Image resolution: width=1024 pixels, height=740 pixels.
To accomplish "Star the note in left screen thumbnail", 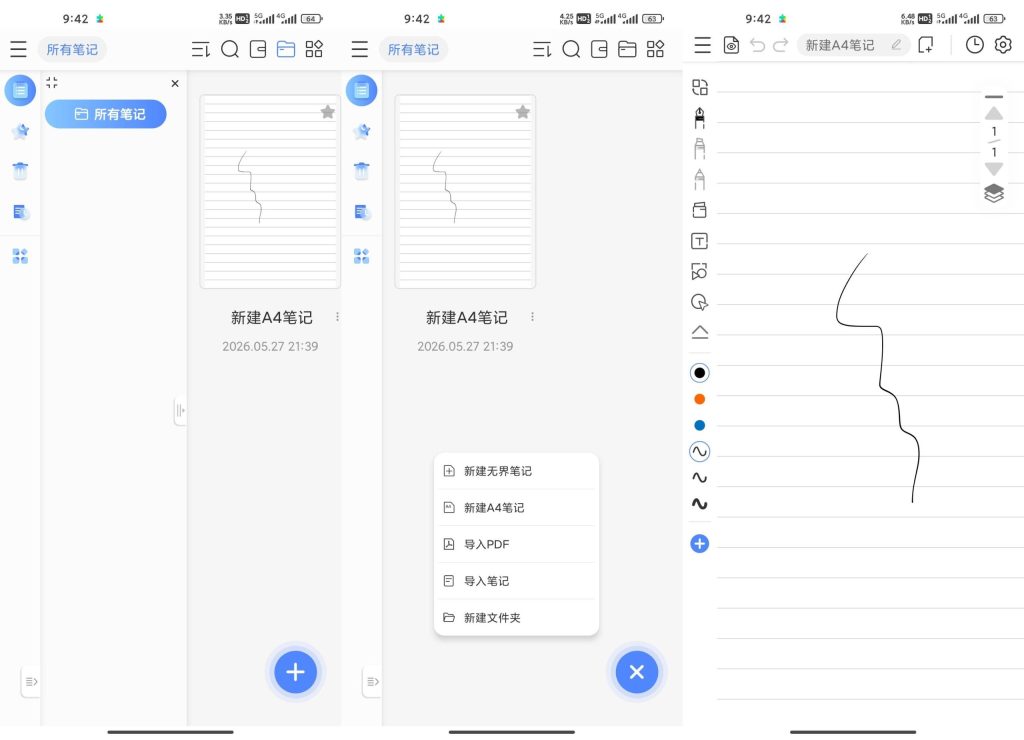I will point(328,112).
